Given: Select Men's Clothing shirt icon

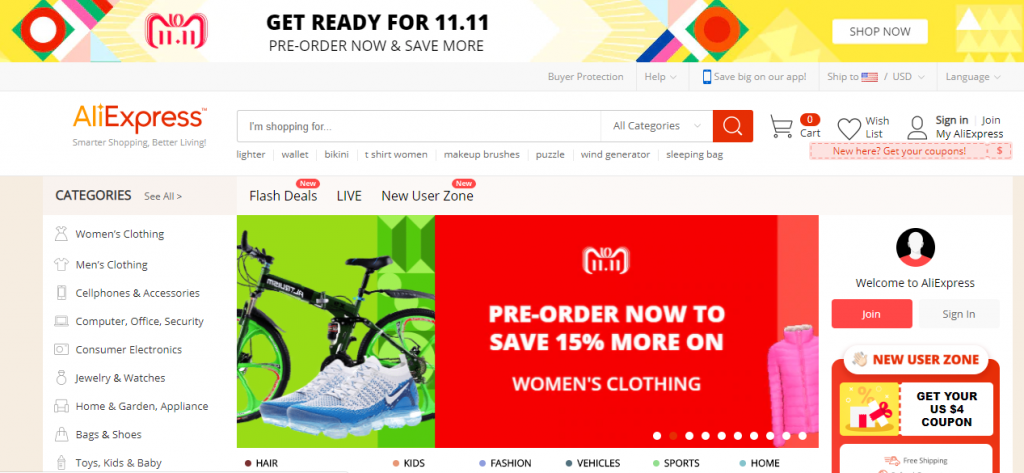Looking at the screenshot, I should (61, 265).
